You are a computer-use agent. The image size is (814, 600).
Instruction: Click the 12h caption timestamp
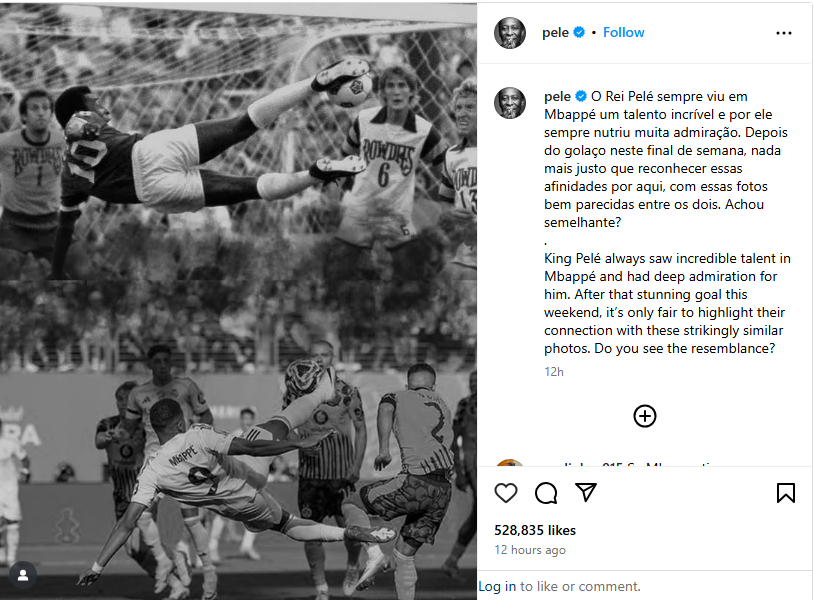coord(553,372)
